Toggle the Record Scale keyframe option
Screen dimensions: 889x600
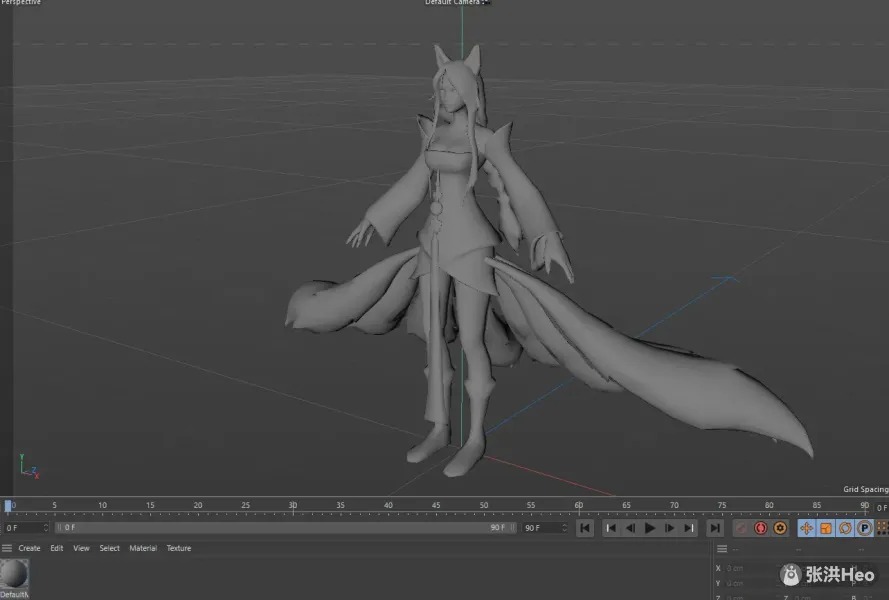pyautogui.click(x=826, y=528)
